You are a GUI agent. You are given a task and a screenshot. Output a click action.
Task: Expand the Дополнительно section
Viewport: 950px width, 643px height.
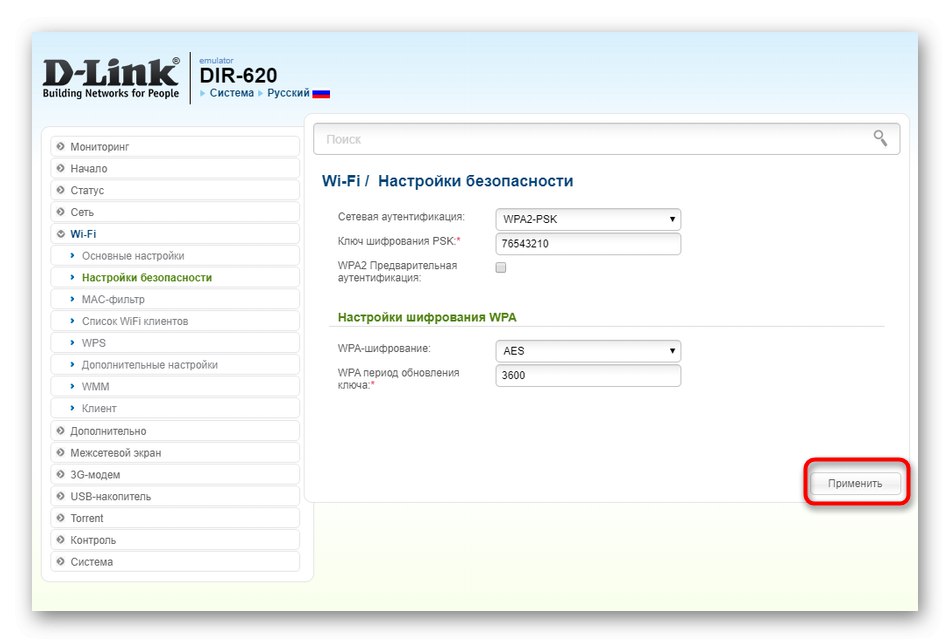point(175,431)
